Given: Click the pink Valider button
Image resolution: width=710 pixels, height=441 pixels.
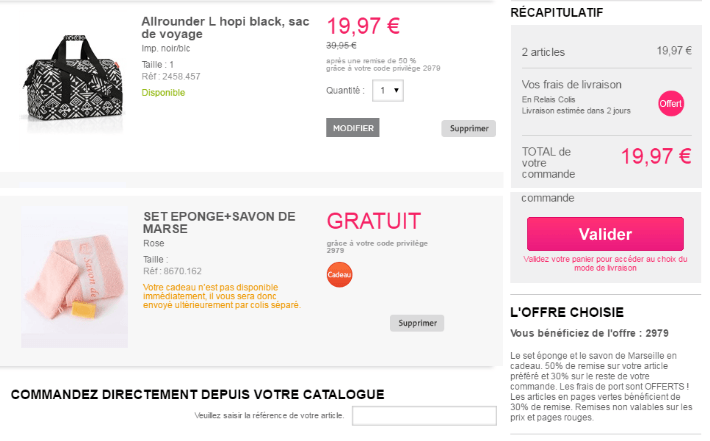Looking at the screenshot, I should pos(605,234).
